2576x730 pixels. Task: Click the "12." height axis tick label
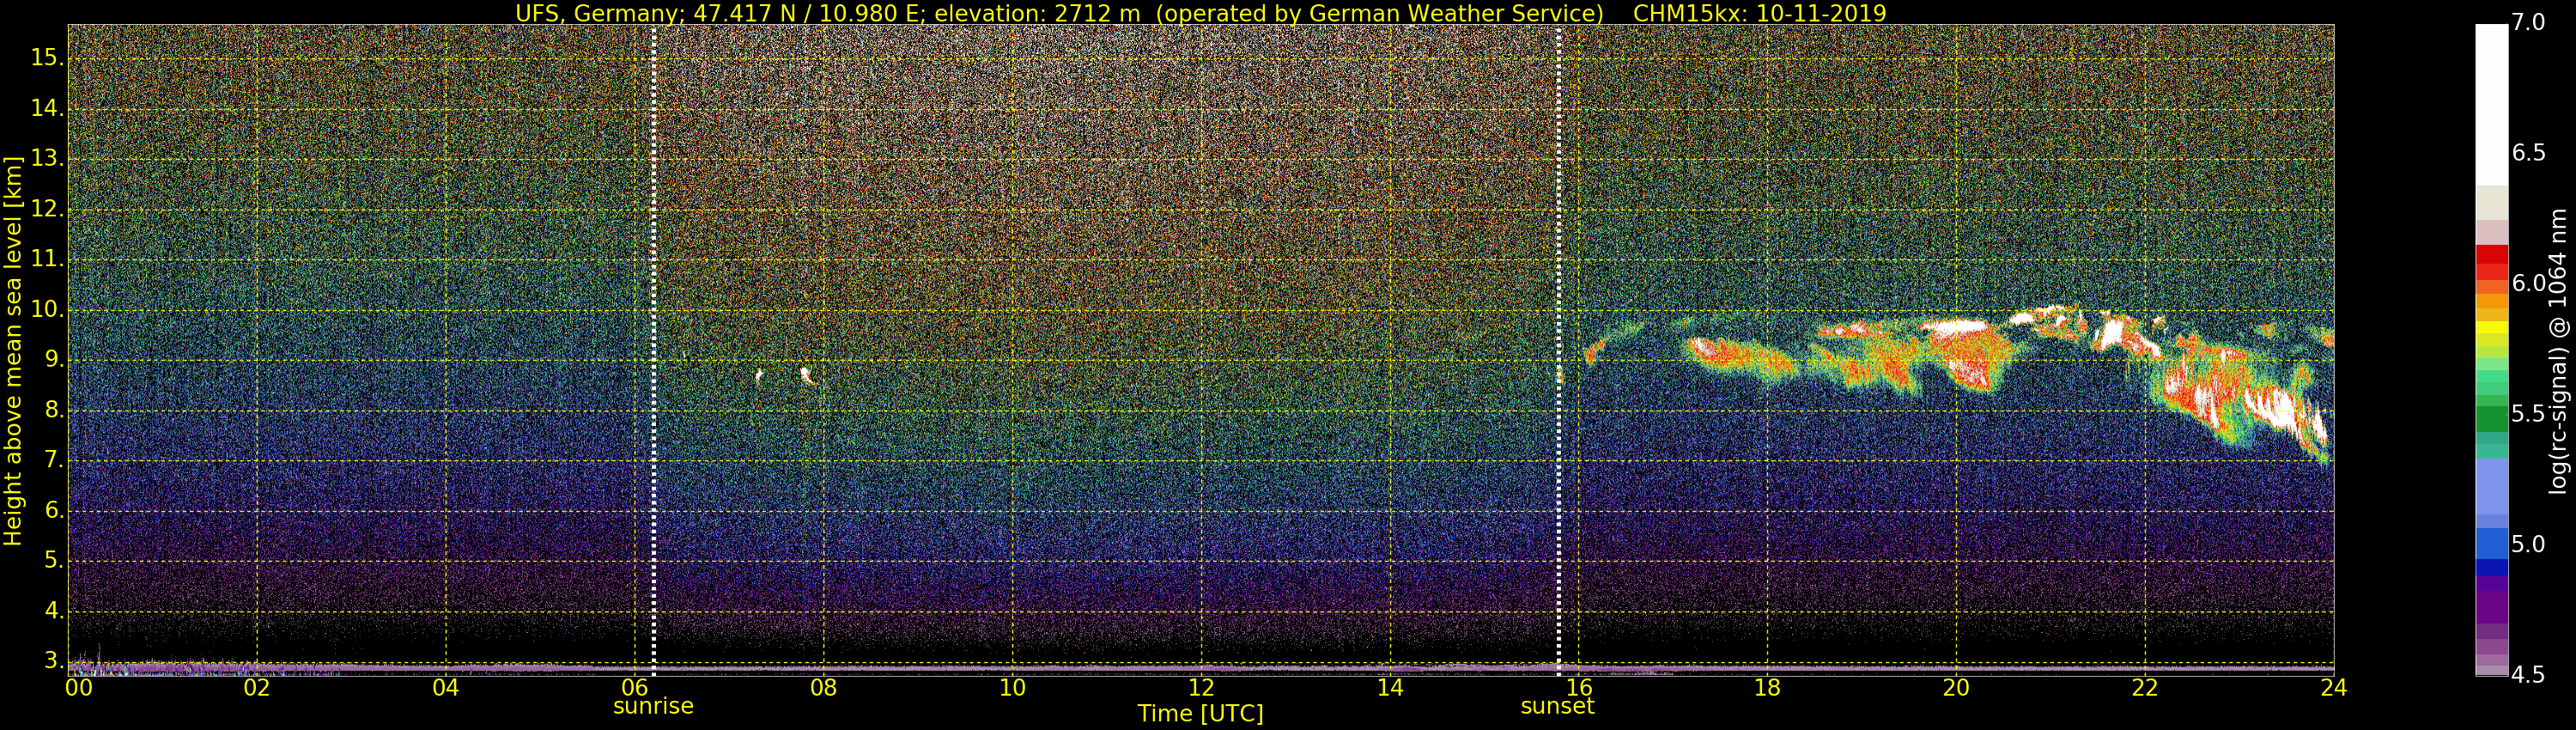46,209
